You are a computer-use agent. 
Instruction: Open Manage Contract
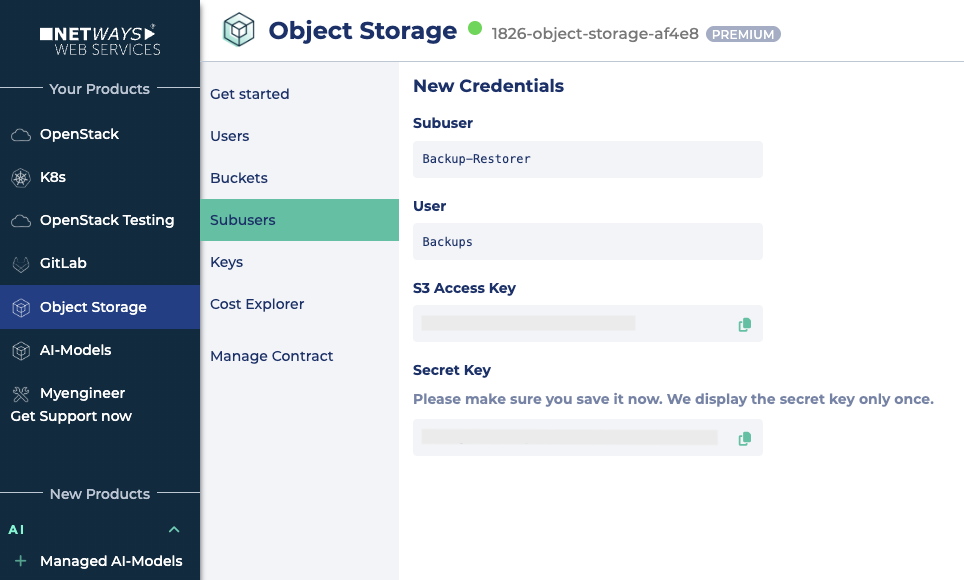[x=271, y=356]
